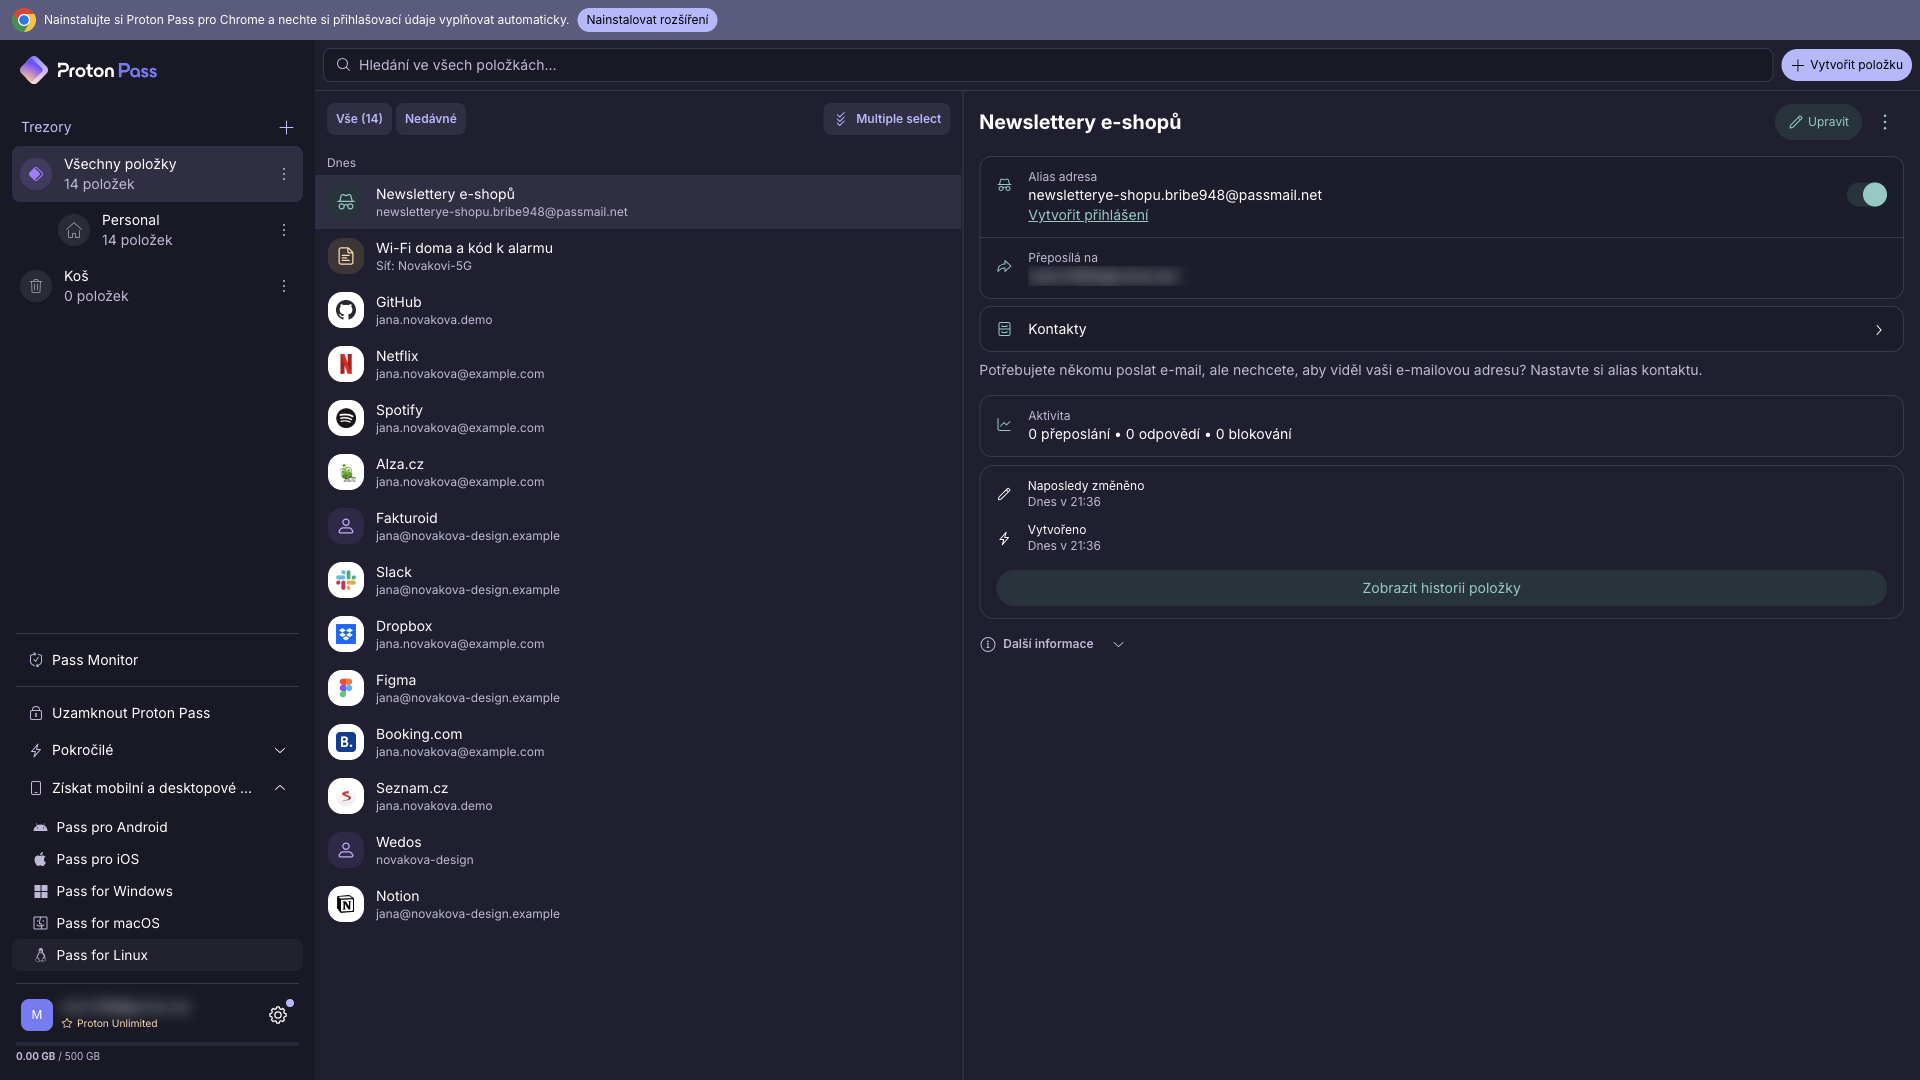The image size is (1920, 1080).
Task: Select the GitHub item icon
Action: [x=346, y=310]
